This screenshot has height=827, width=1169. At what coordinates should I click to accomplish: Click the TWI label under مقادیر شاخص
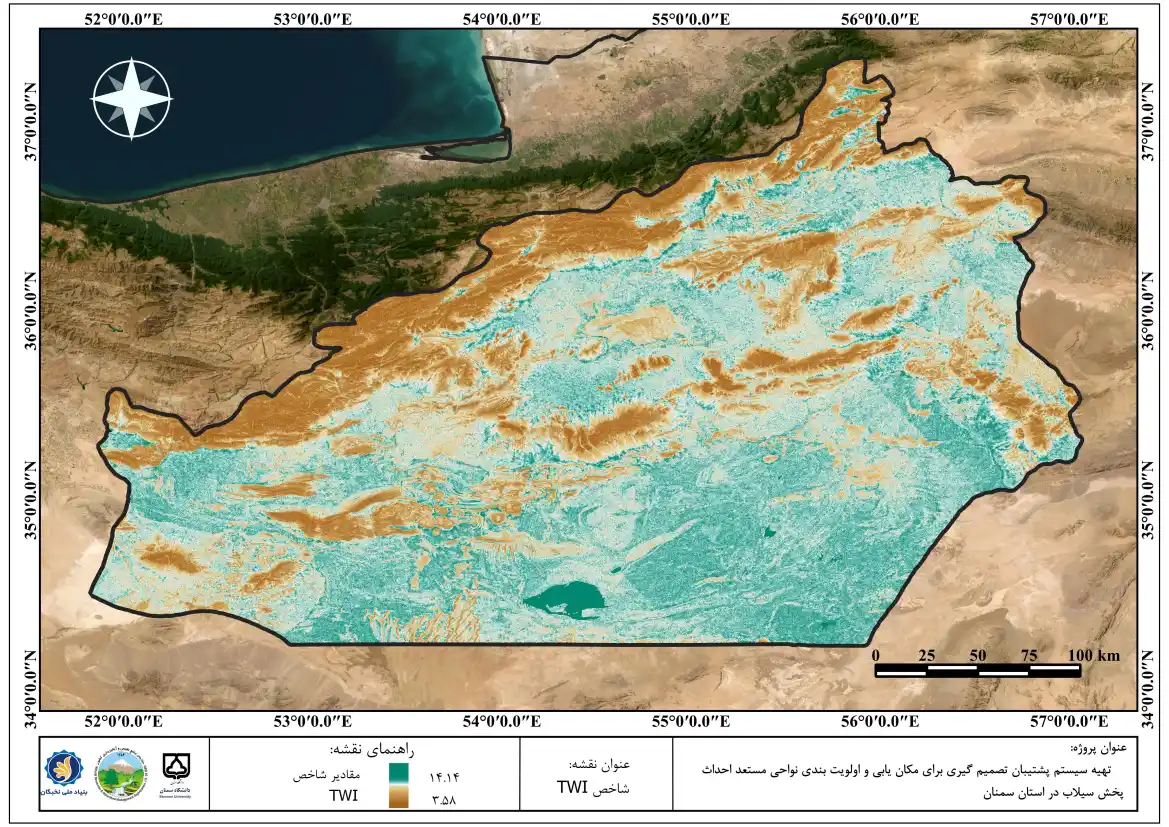coord(344,796)
